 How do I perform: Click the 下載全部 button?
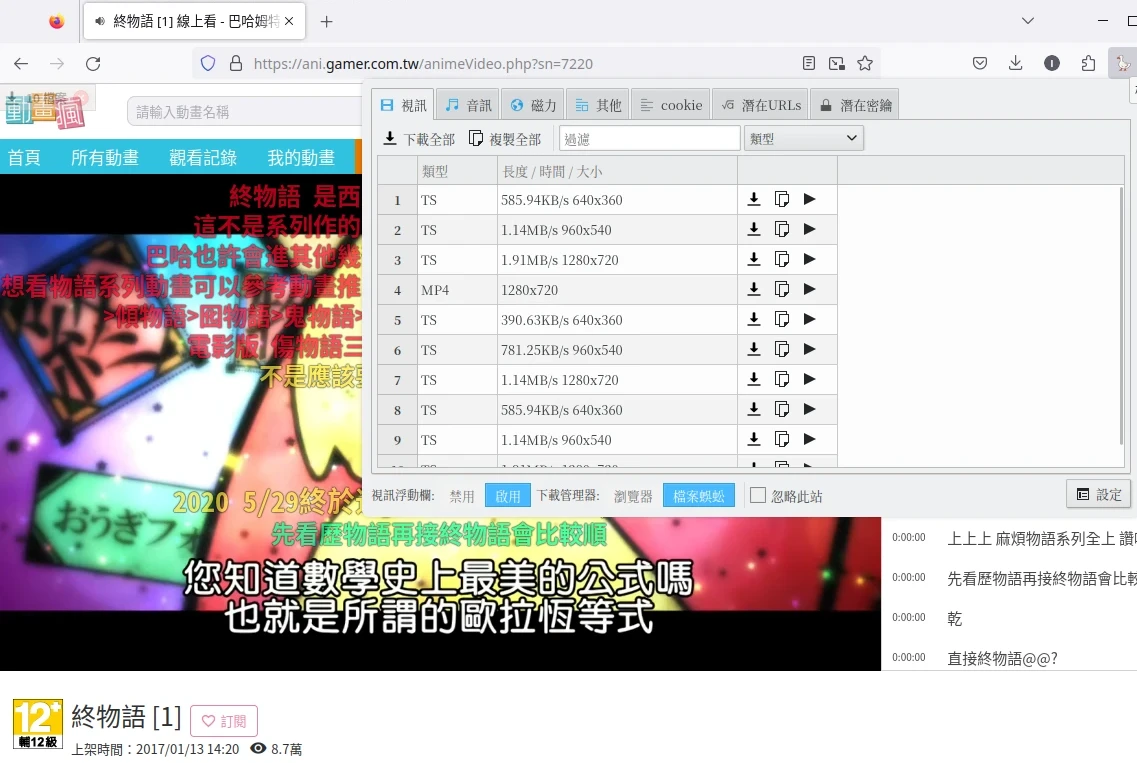[419, 139]
